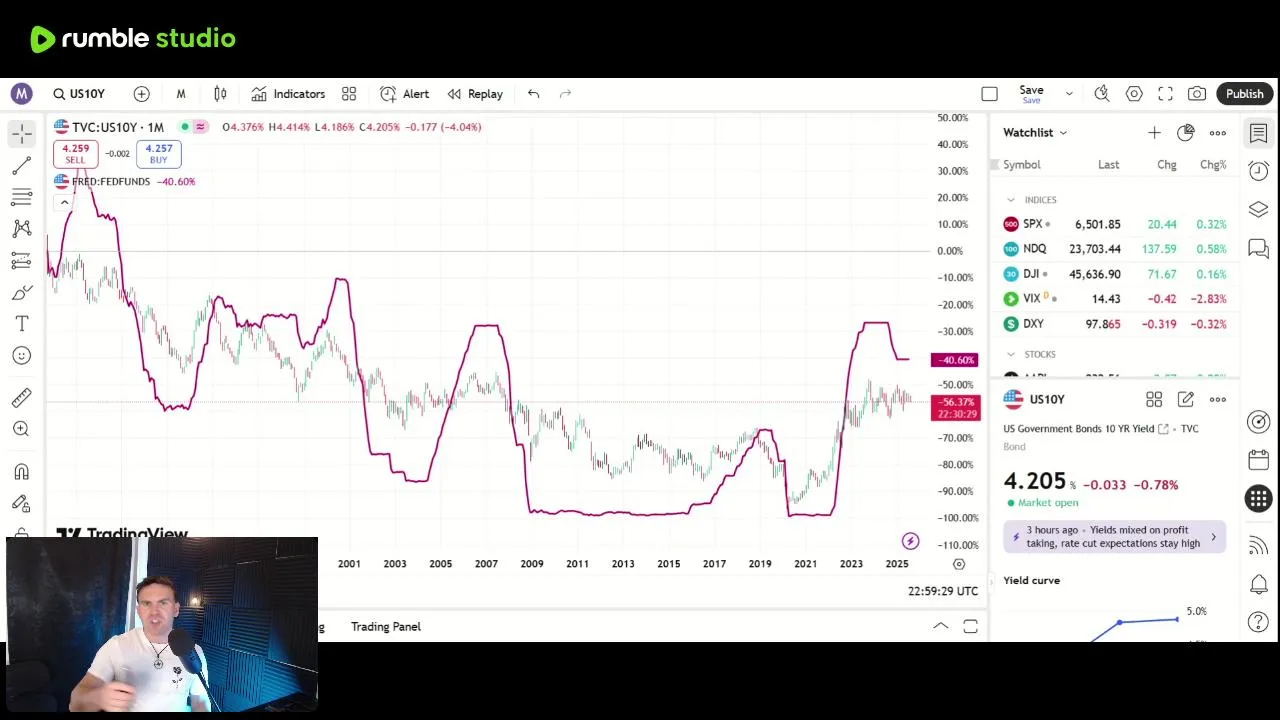Image resolution: width=1280 pixels, height=720 pixels.
Task: Undo the last chart action
Action: pyautogui.click(x=534, y=94)
